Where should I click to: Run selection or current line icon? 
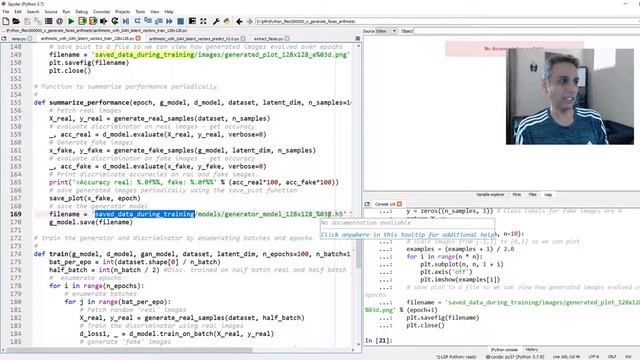click(104, 21)
